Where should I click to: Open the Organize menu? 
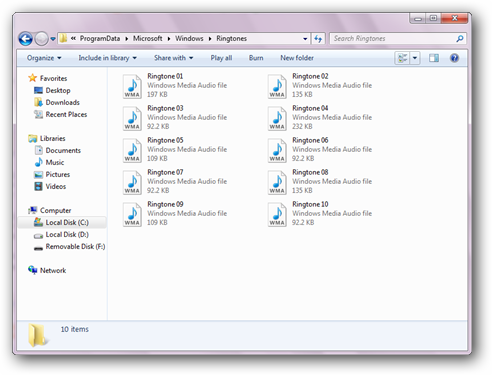[44, 58]
